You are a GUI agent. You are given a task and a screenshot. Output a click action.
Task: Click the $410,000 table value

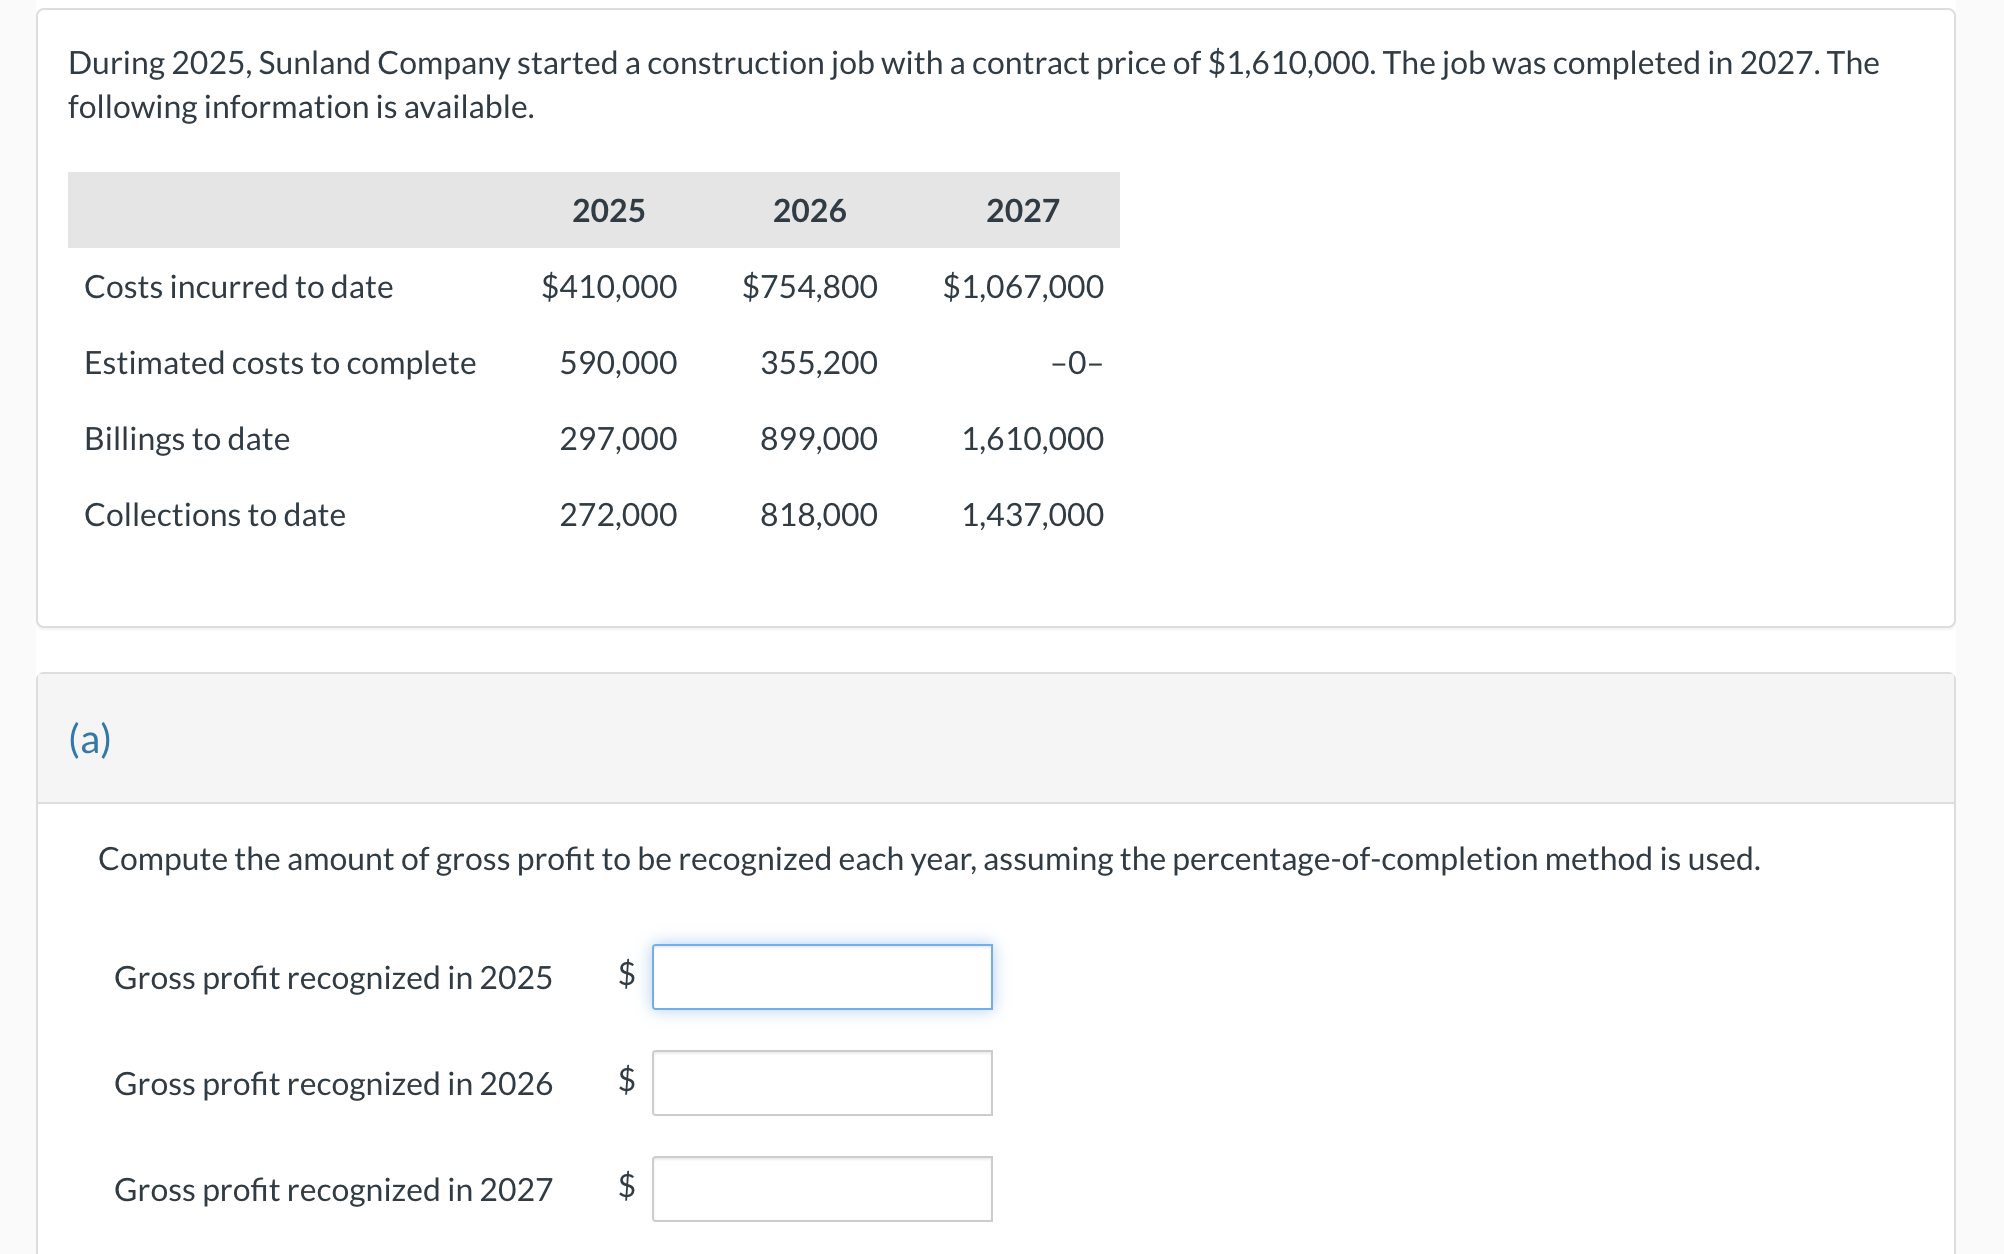608,287
